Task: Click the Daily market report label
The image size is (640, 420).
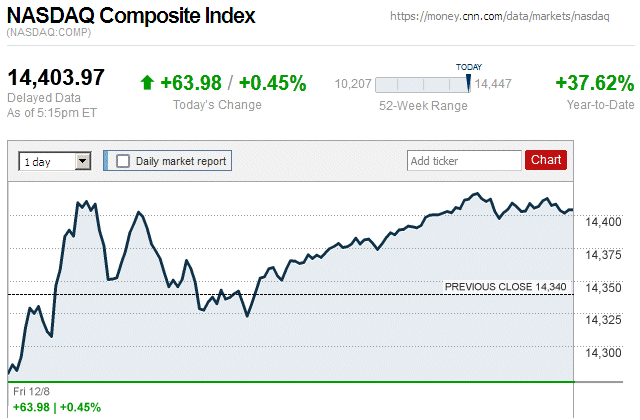Action: point(181,160)
